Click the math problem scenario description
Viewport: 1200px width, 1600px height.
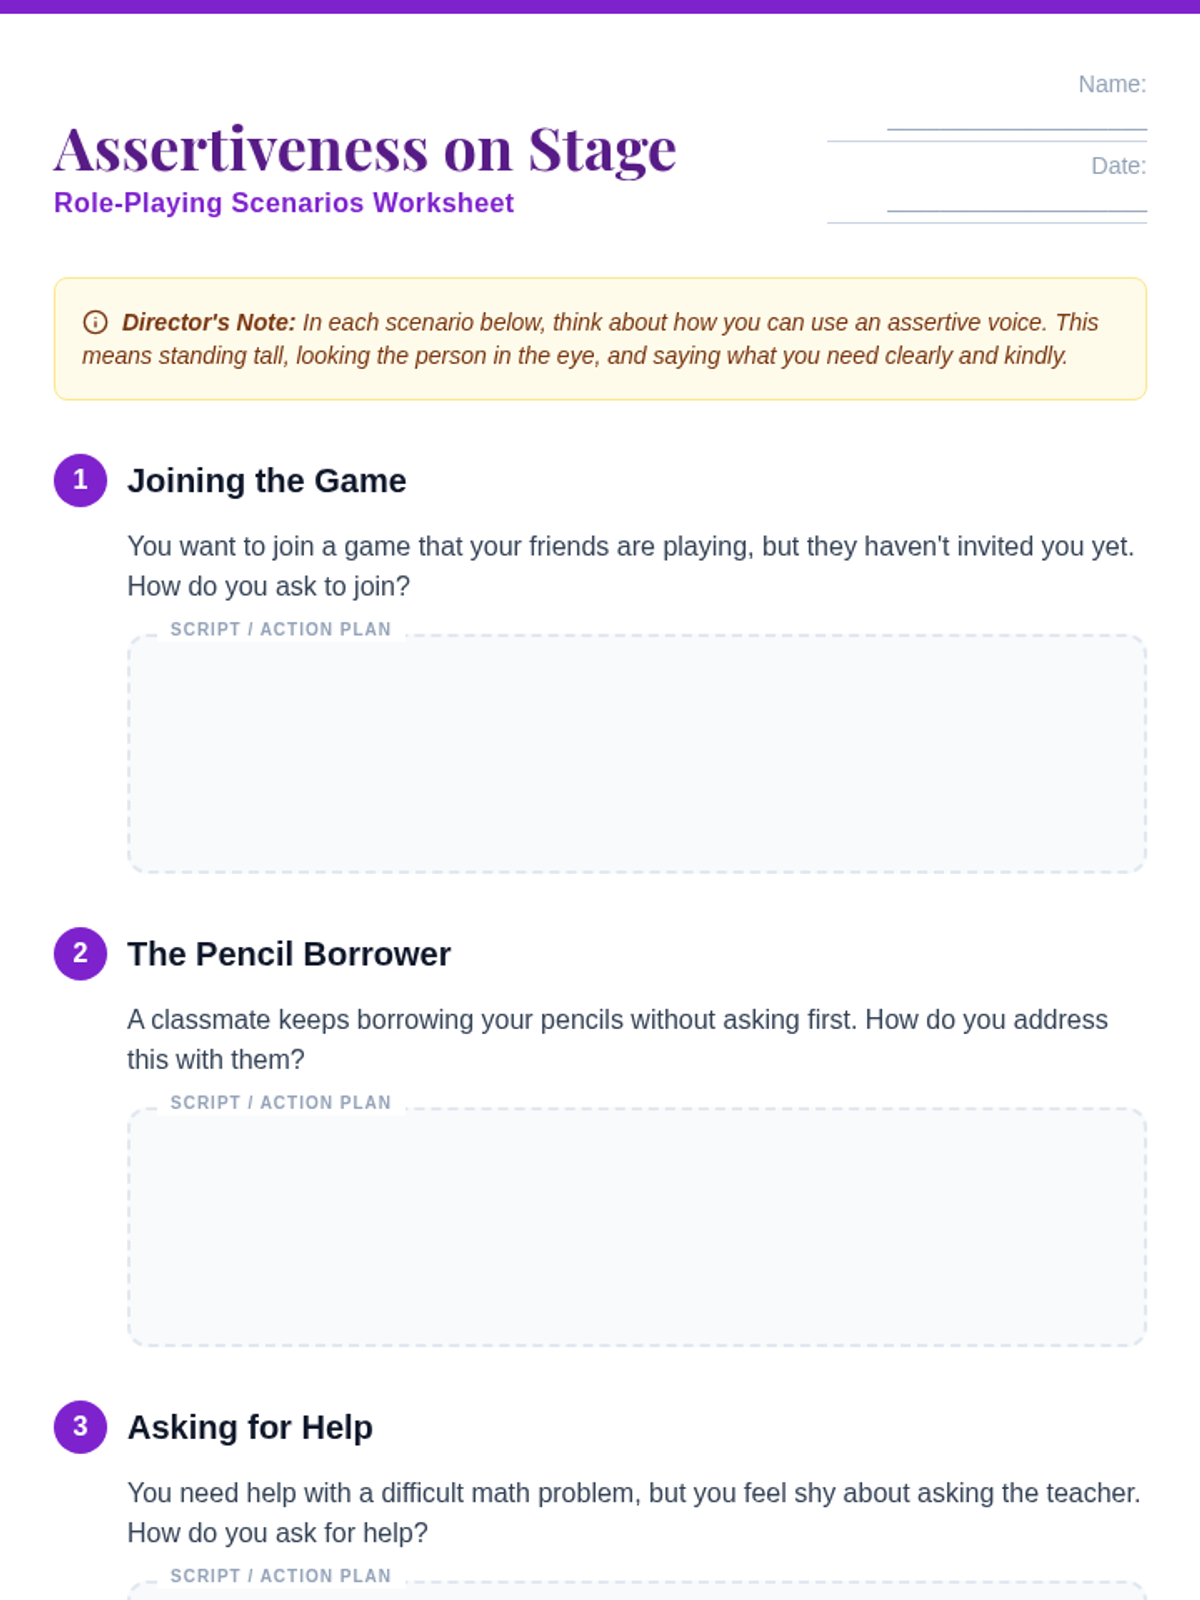point(634,1513)
